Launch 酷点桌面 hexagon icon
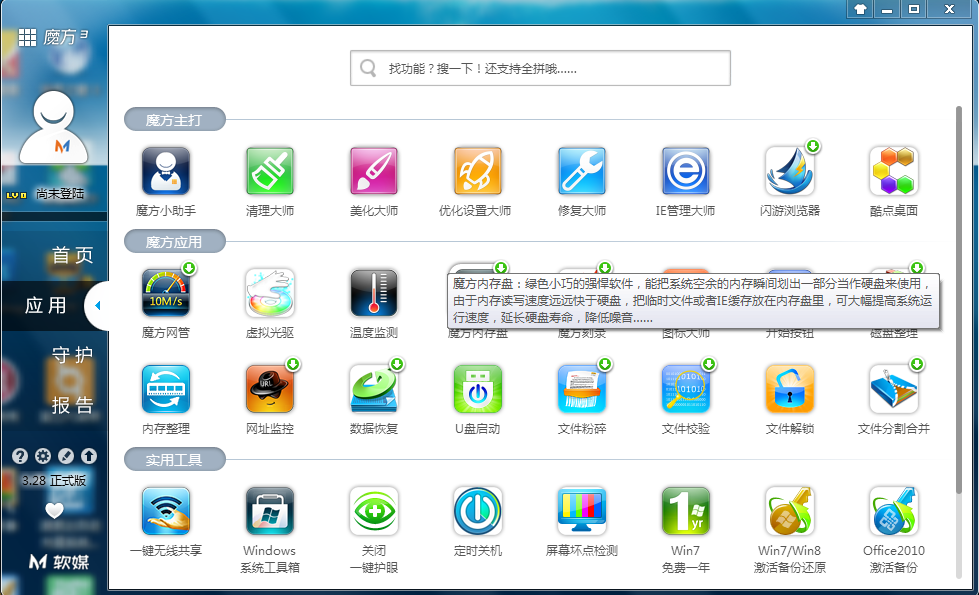This screenshot has height=595, width=979. (x=893, y=171)
